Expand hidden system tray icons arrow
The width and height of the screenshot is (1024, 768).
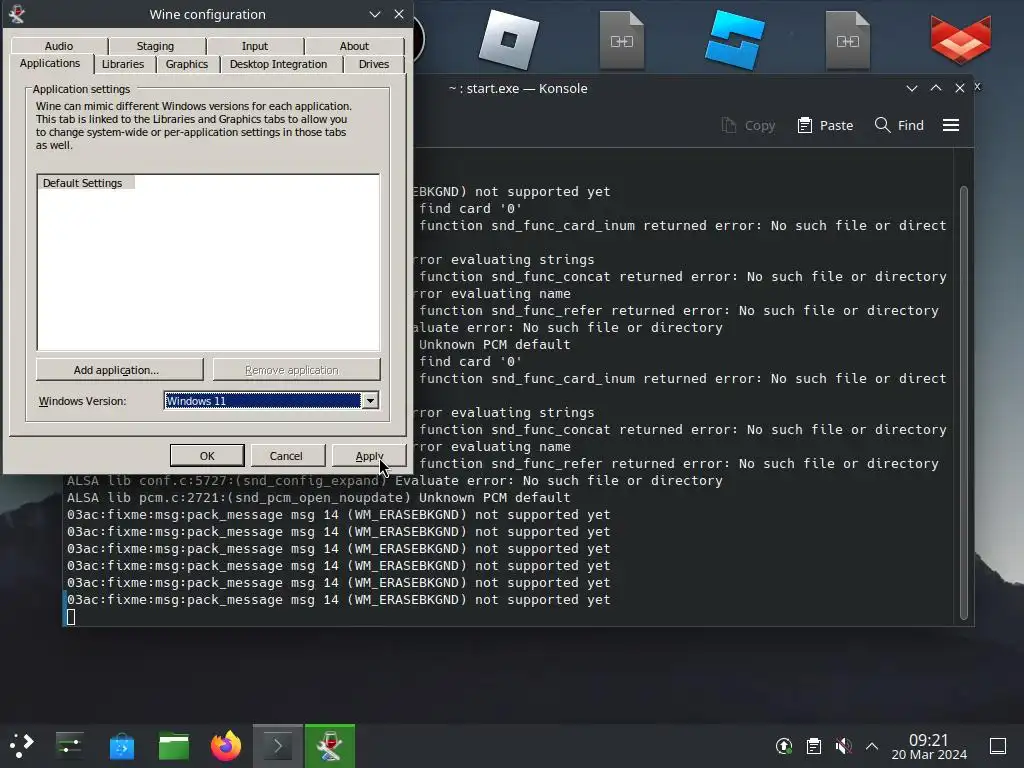(x=872, y=746)
